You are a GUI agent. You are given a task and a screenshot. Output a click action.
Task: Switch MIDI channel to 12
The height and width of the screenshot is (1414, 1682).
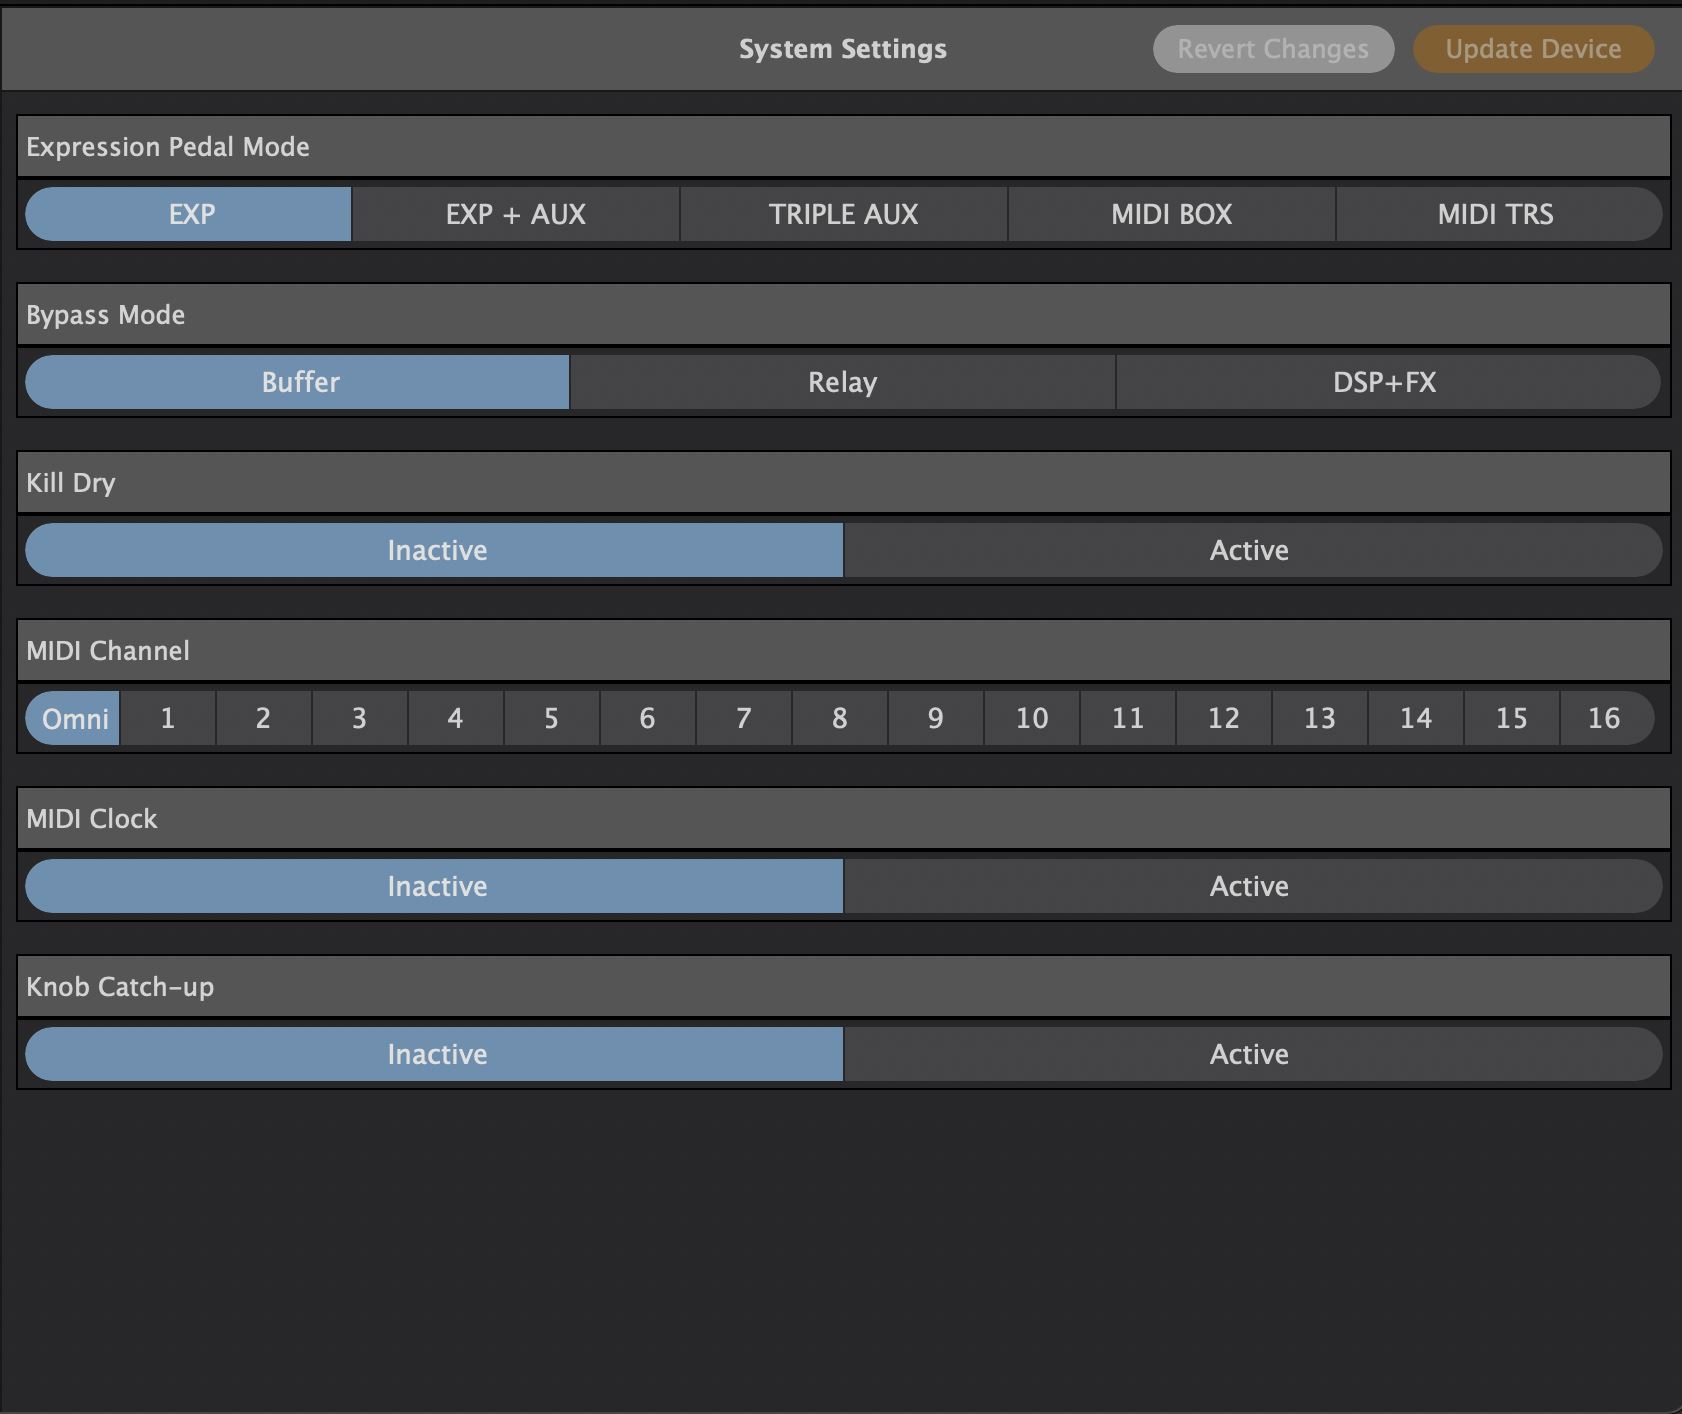(x=1223, y=718)
